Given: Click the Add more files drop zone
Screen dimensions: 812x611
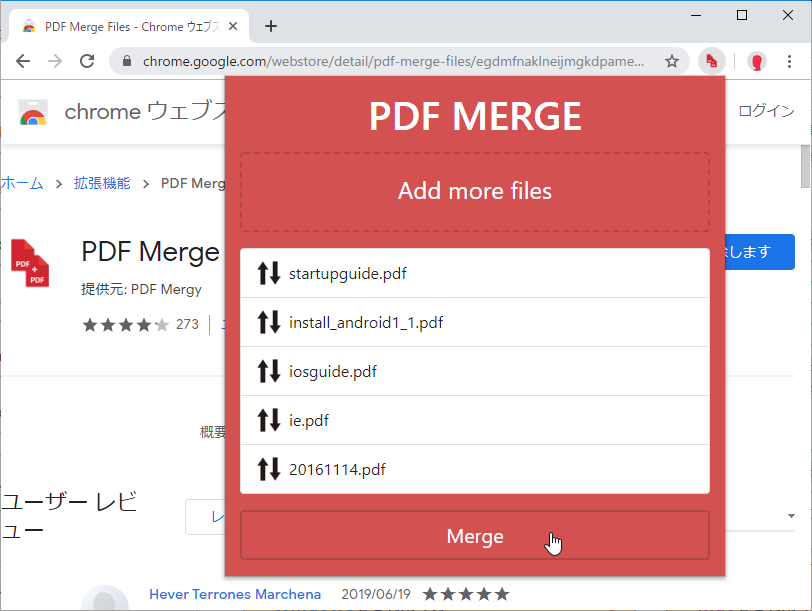Looking at the screenshot, I should (475, 192).
